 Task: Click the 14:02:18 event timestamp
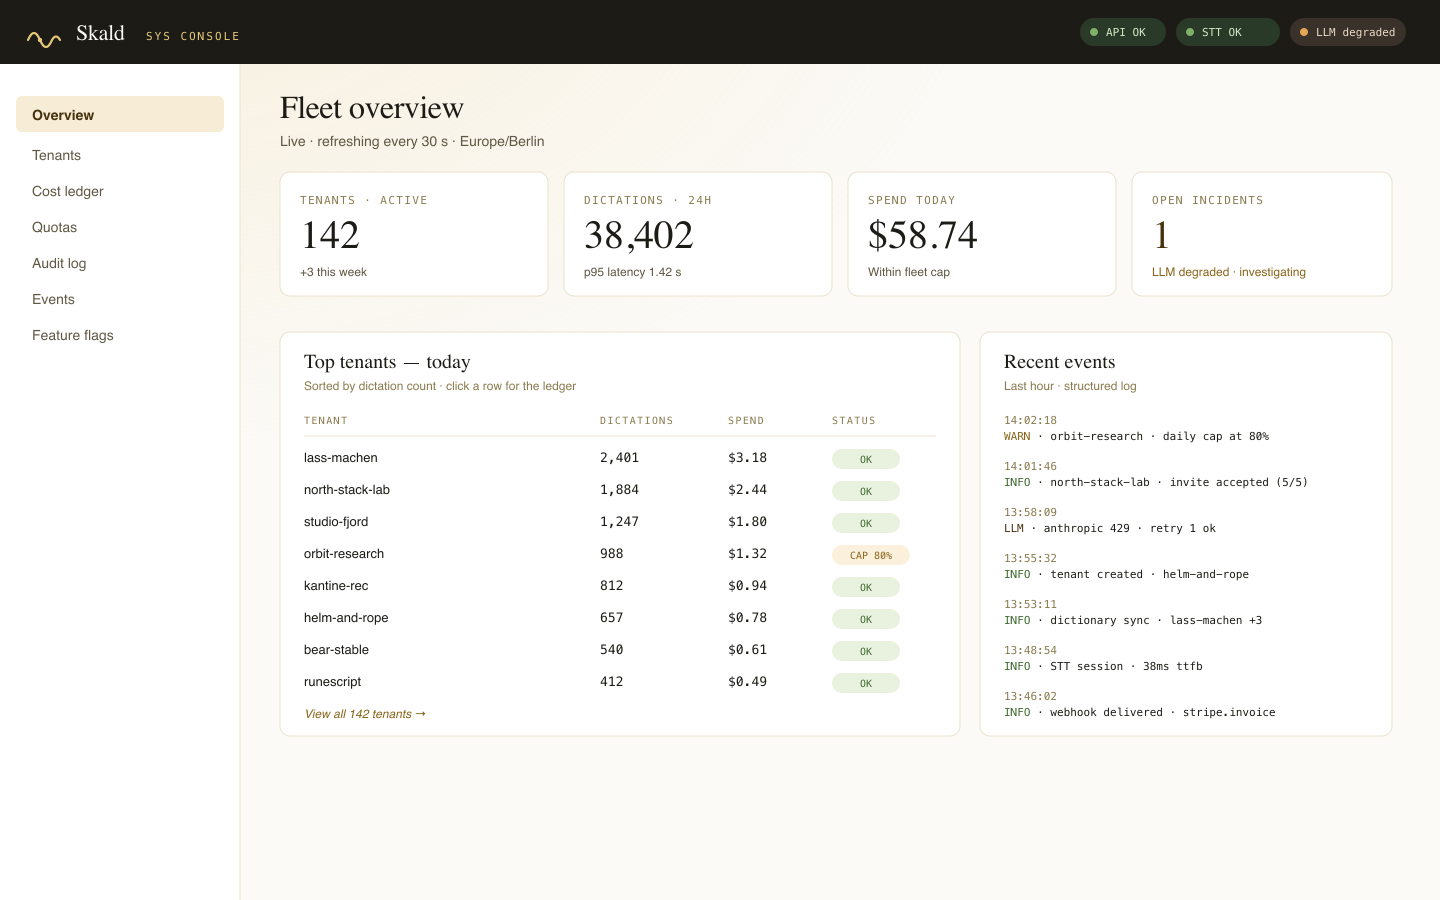click(1030, 421)
